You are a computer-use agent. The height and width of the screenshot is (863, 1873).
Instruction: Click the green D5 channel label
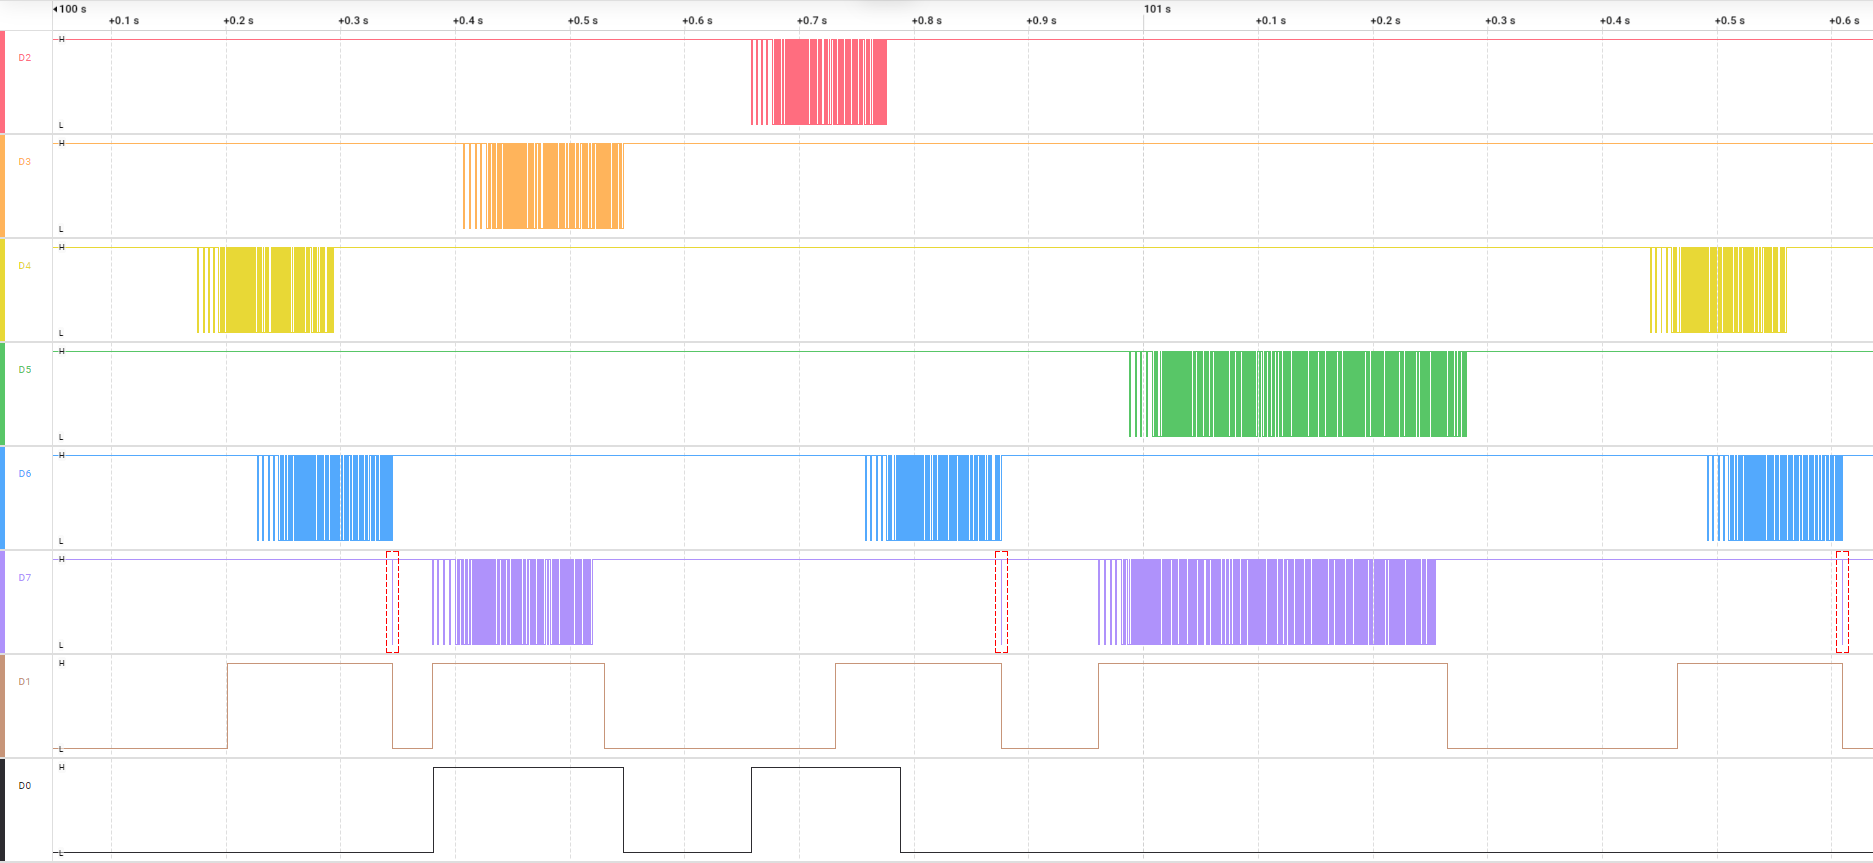coord(25,370)
